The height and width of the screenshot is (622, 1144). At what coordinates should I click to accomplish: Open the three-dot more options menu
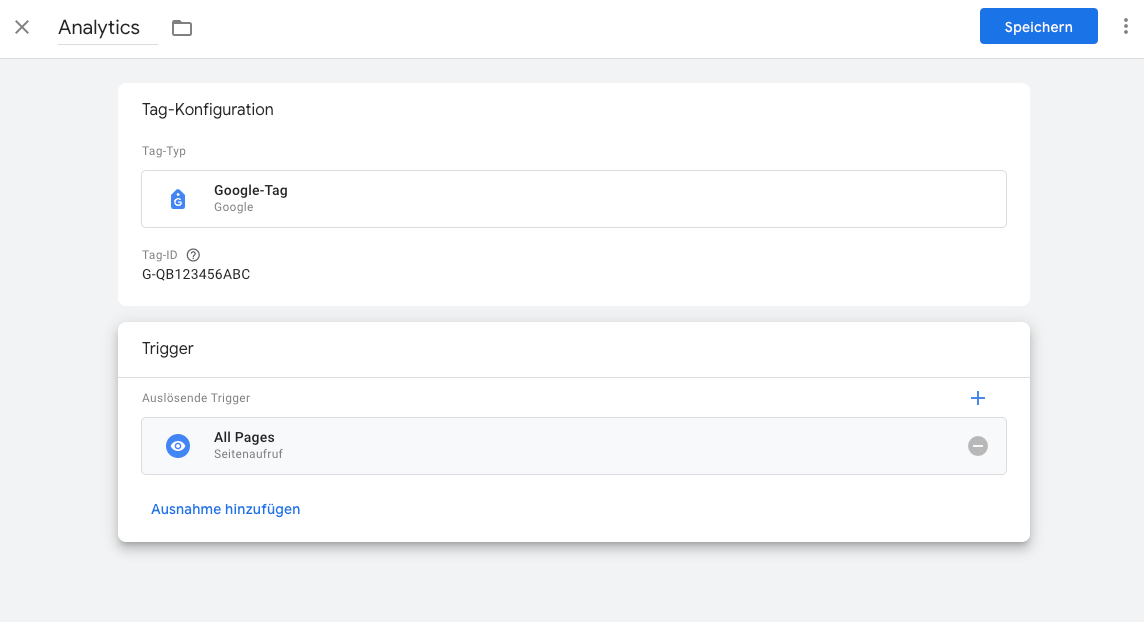tap(1126, 27)
